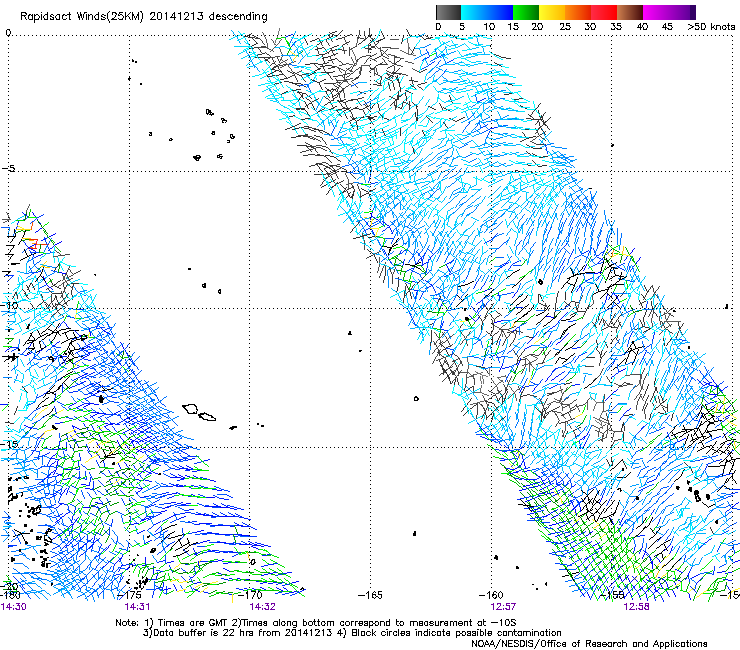Click the '>50 knots' legend label
The height and width of the screenshot is (650, 740).
(x=711, y=27)
